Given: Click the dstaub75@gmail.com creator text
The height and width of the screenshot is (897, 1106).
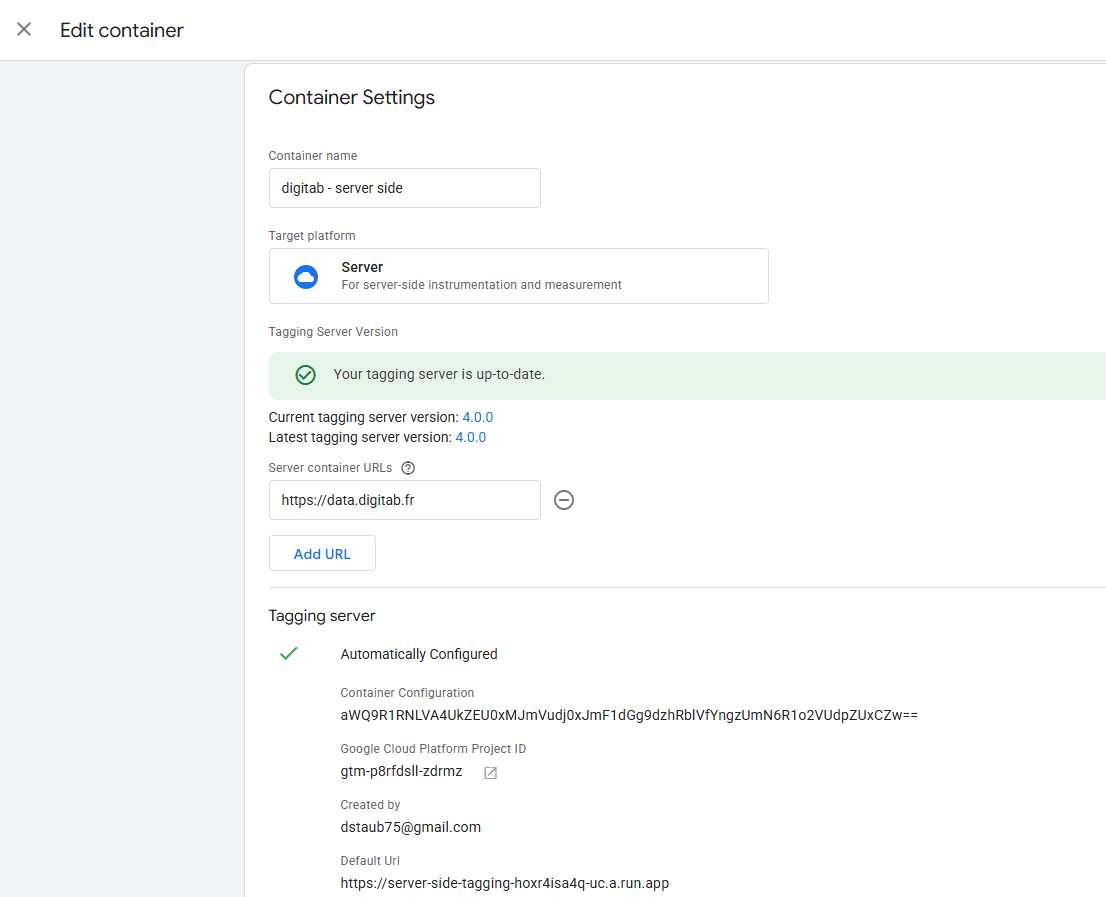Looking at the screenshot, I should tap(411, 827).
